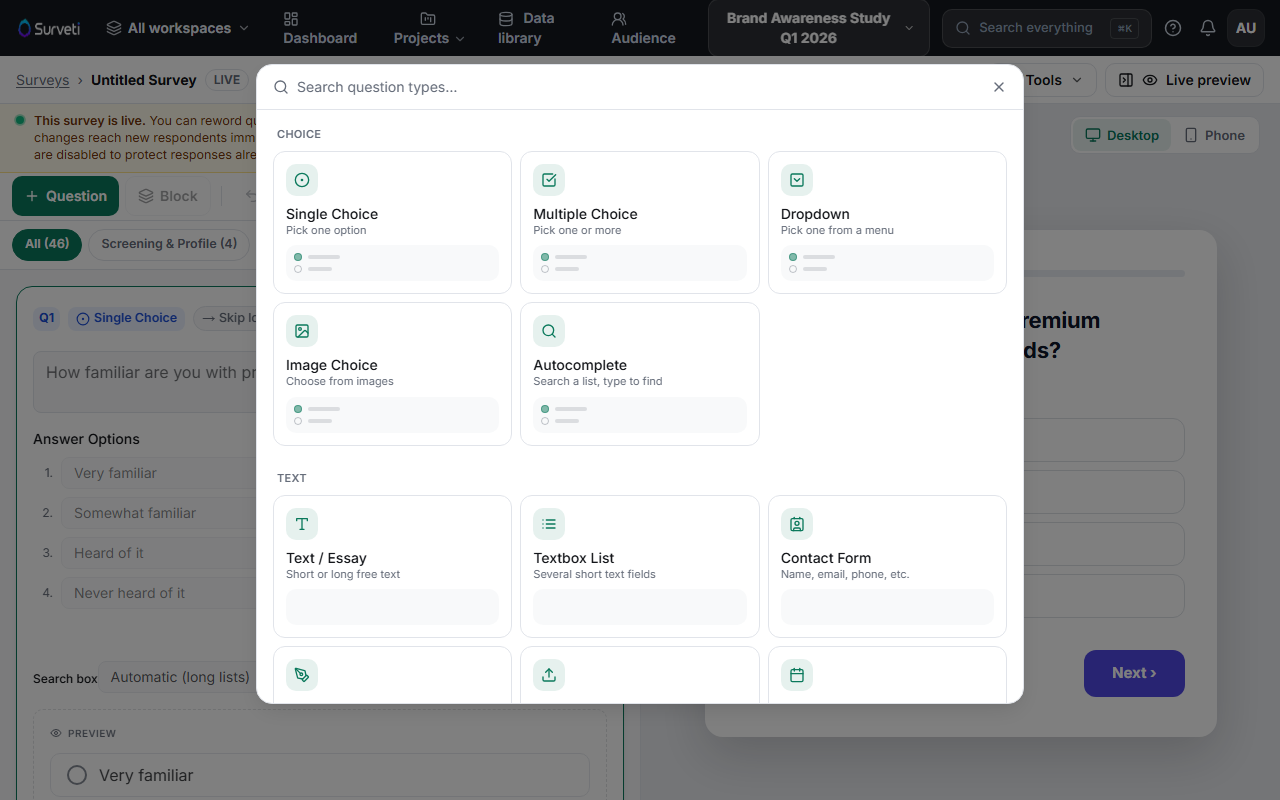Pick the Textbox List icon
Screen dimensions: 1280x800
click(549, 524)
